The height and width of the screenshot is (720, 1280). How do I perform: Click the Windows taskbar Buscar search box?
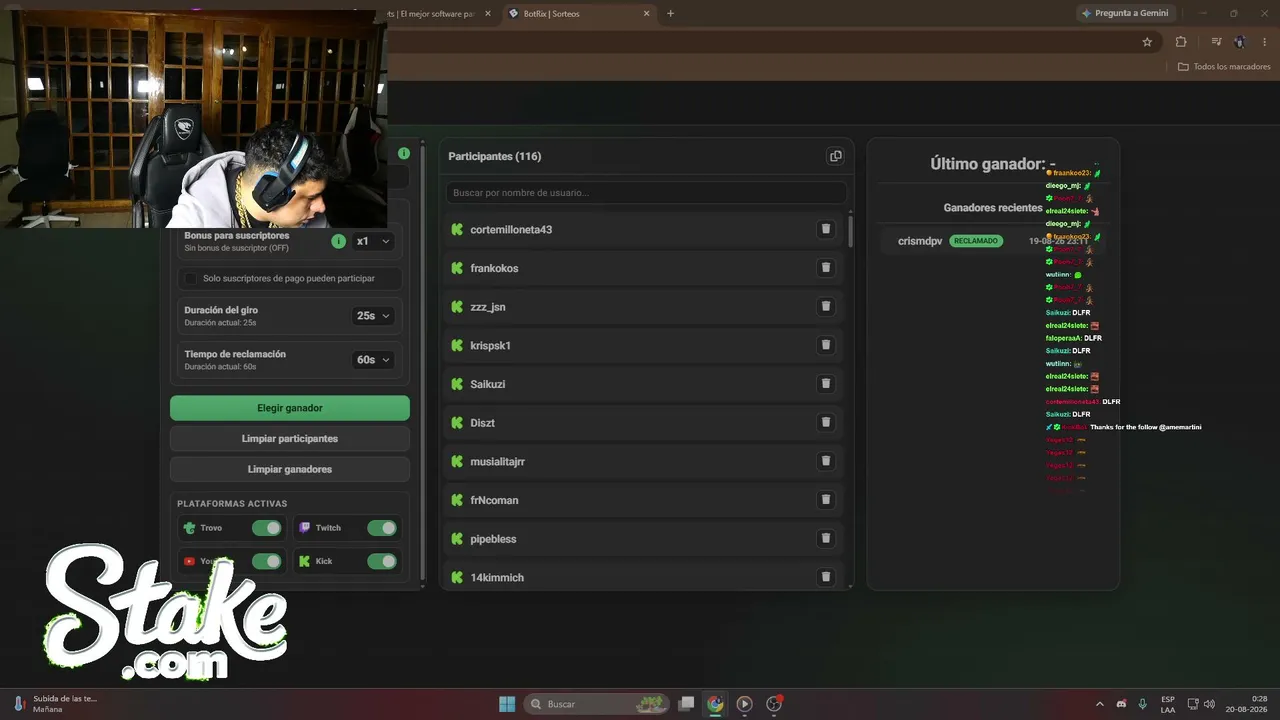pos(597,704)
